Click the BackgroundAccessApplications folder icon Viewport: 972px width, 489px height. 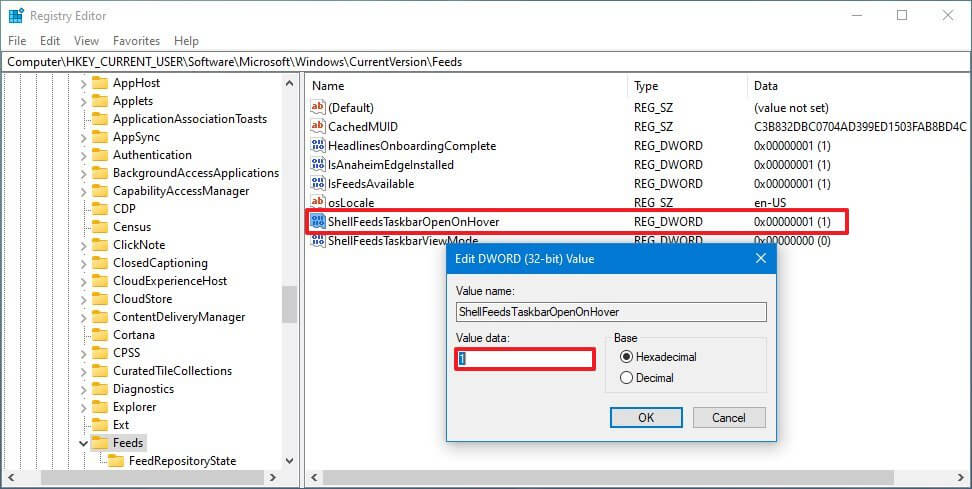[100, 172]
